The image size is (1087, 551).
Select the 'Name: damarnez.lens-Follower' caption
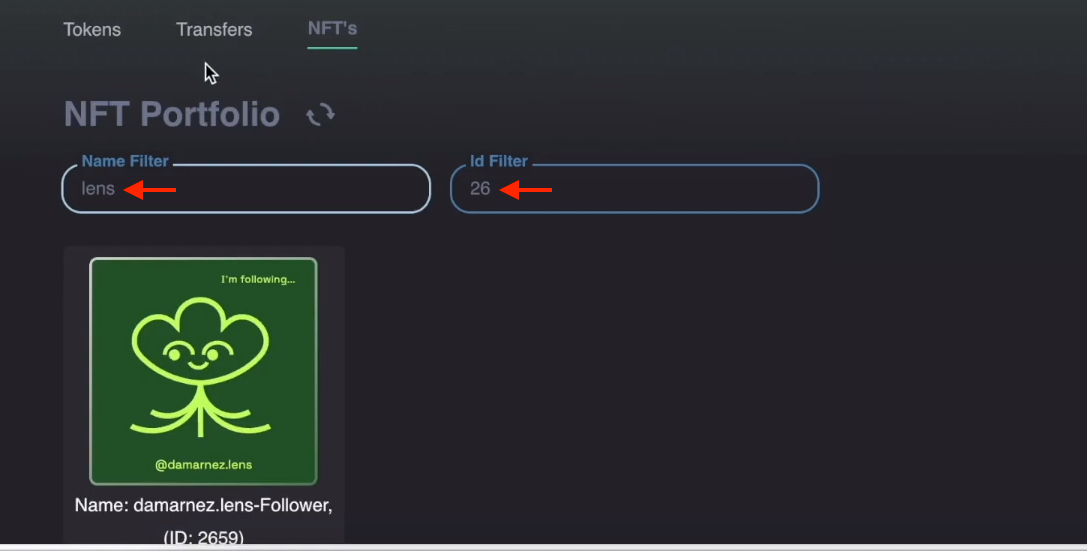tap(203, 505)
